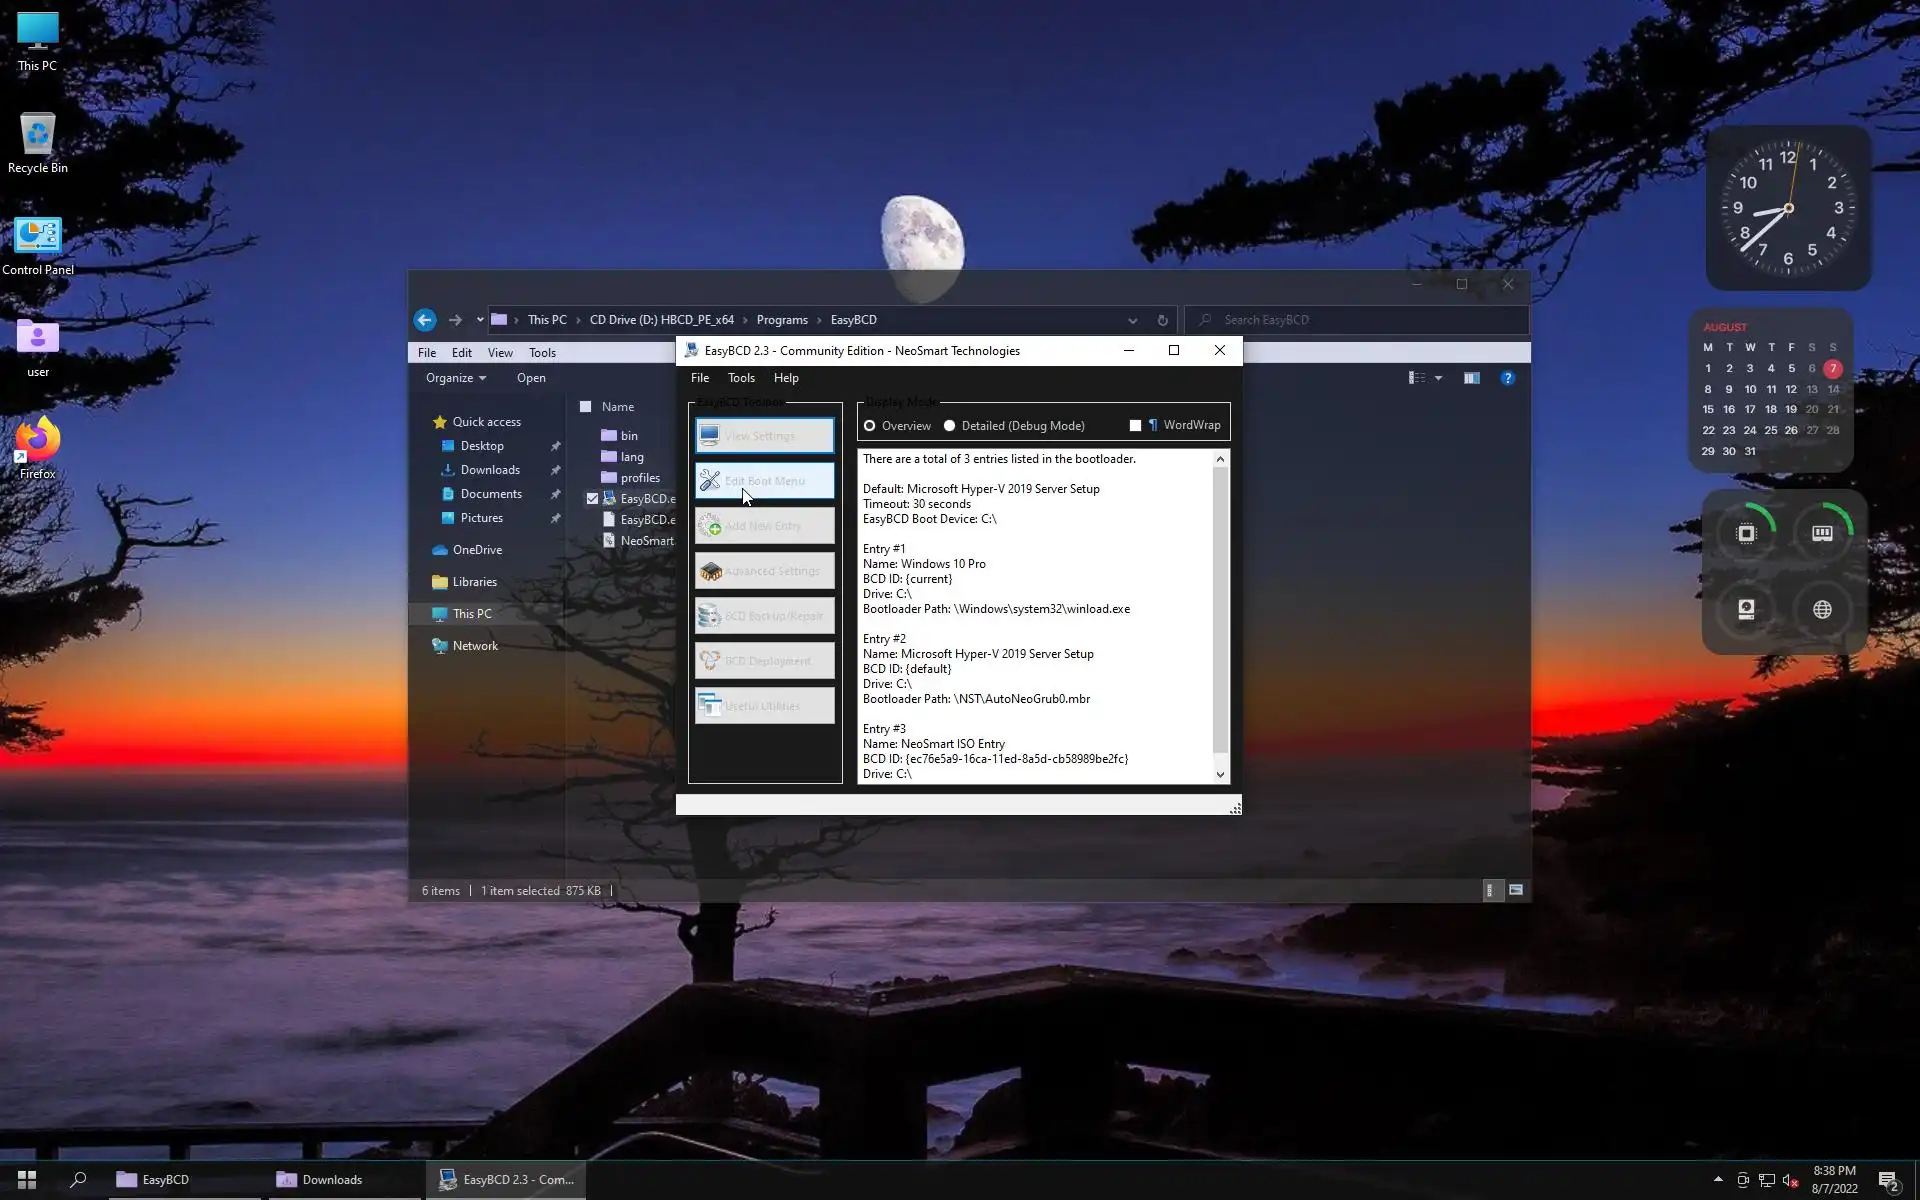The height and width of the screenshot is (1200, 1920).
Task: Expand the view options dropdown arrow
Action: click(x=1438, y=378)
